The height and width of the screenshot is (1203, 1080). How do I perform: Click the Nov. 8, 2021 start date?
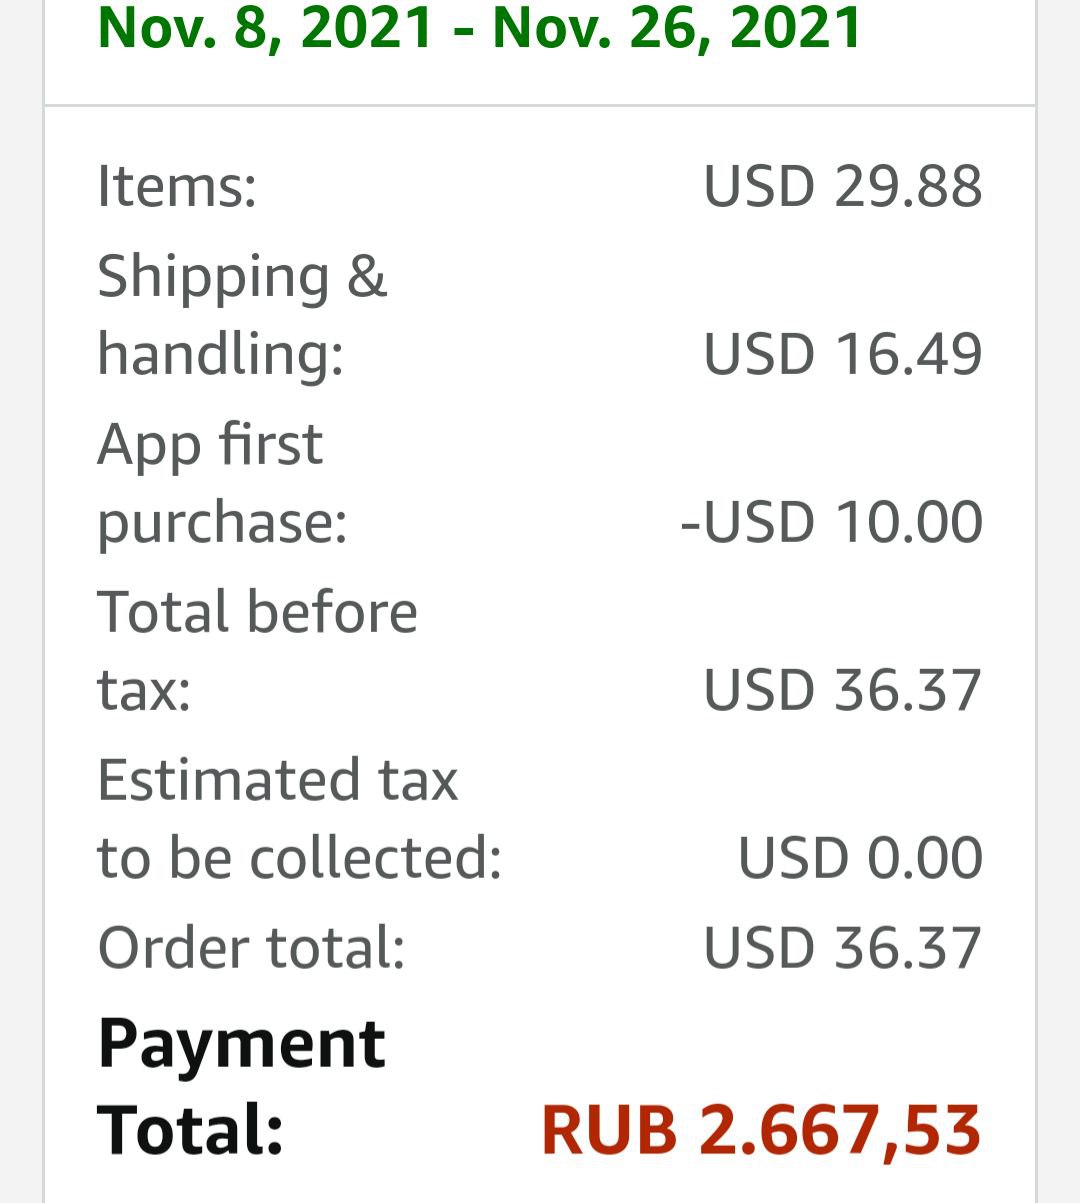[265, 27]
